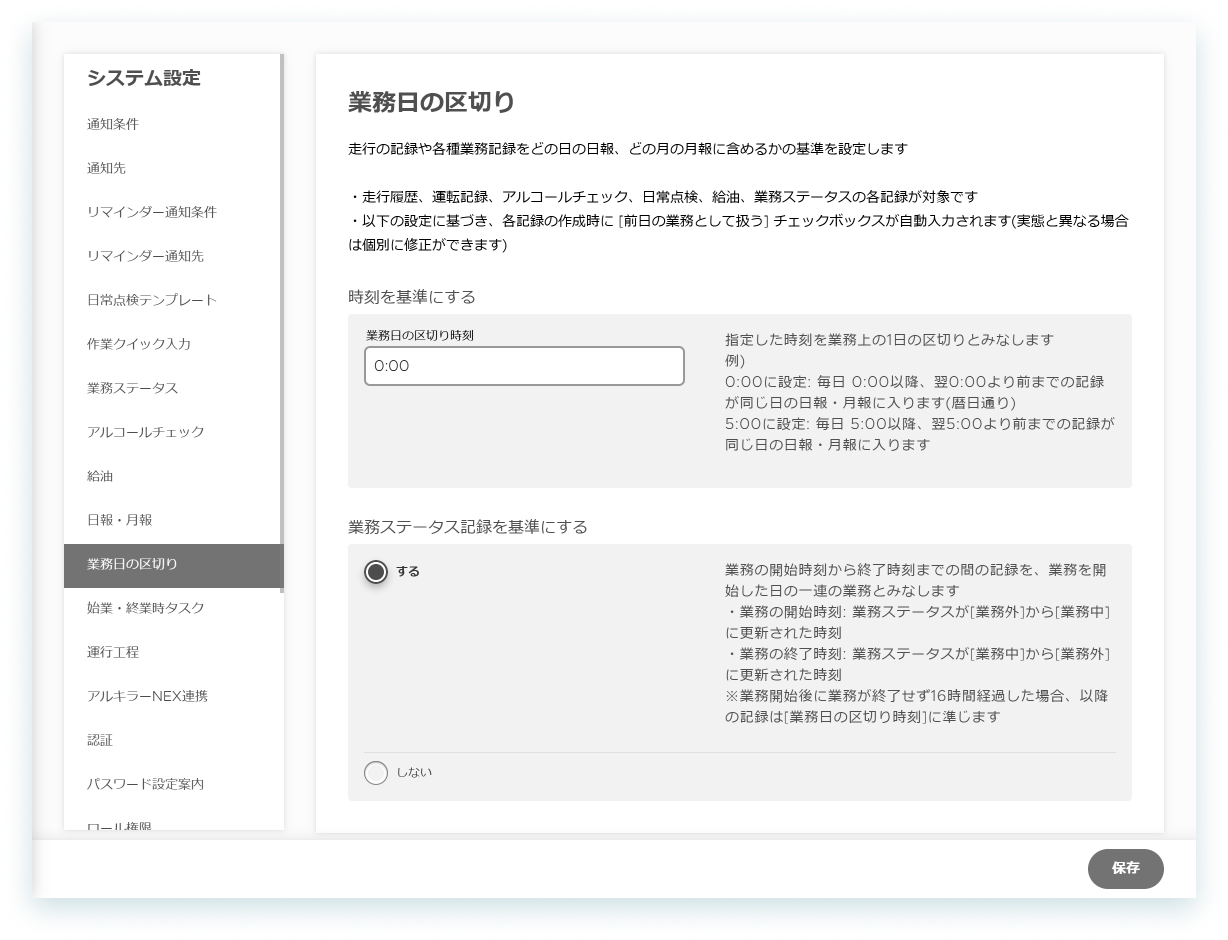Click the 業務日の区切り時刻 input field
The image size is (1228, 940).
524,366
